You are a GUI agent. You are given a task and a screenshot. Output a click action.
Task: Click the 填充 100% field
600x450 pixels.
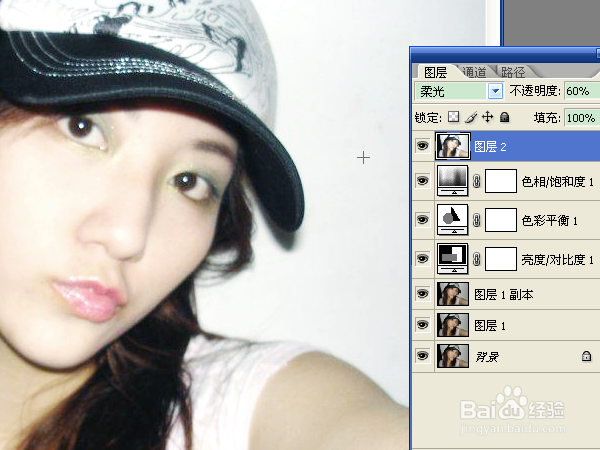(x=582, y=117)
